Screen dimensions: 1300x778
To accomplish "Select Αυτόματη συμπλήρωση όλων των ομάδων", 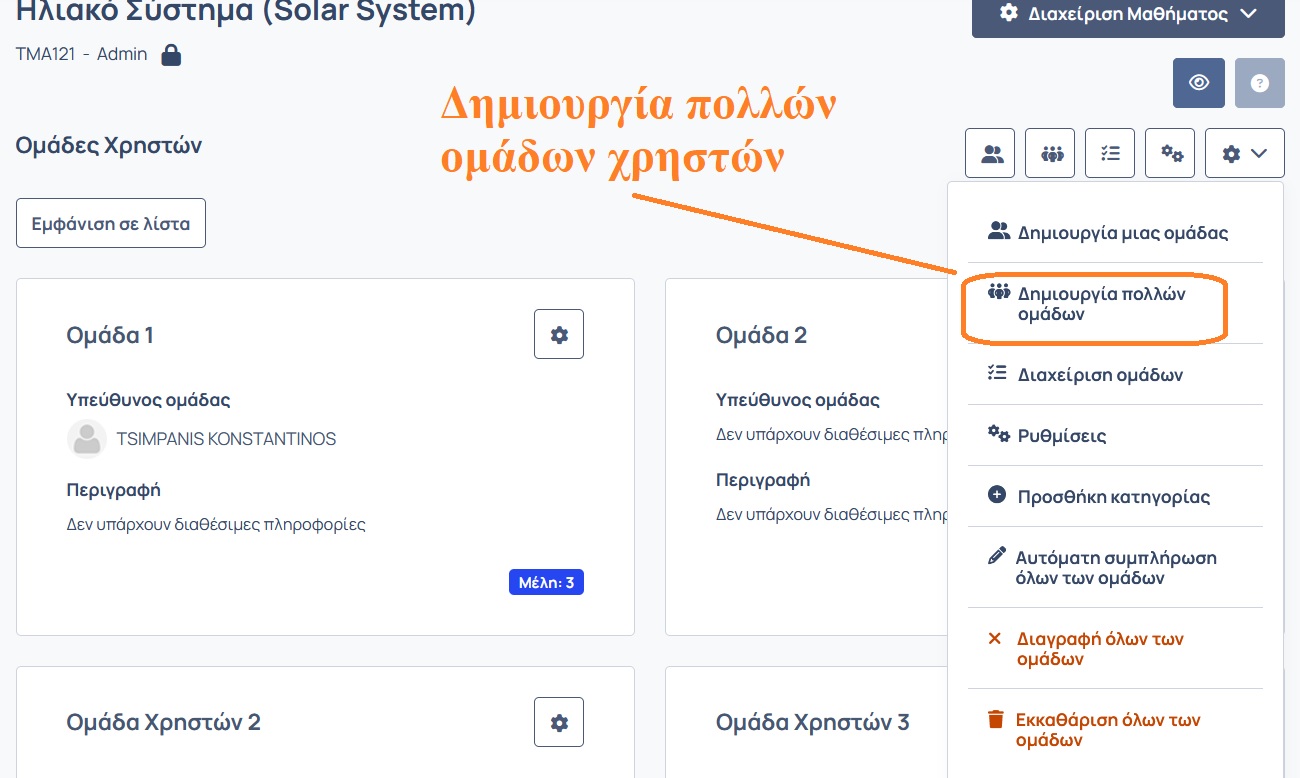I will pyautogui.click(x=1115, y=568).
